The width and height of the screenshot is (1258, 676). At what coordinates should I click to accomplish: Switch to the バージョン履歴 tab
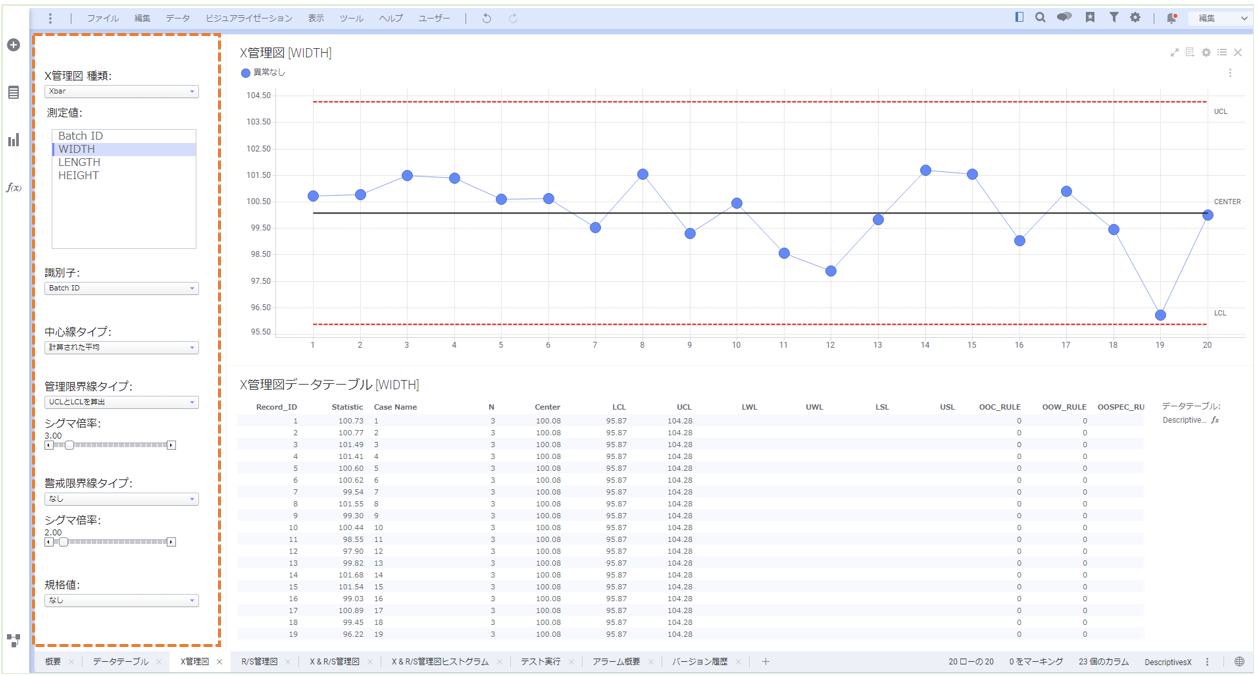[700, 662]
